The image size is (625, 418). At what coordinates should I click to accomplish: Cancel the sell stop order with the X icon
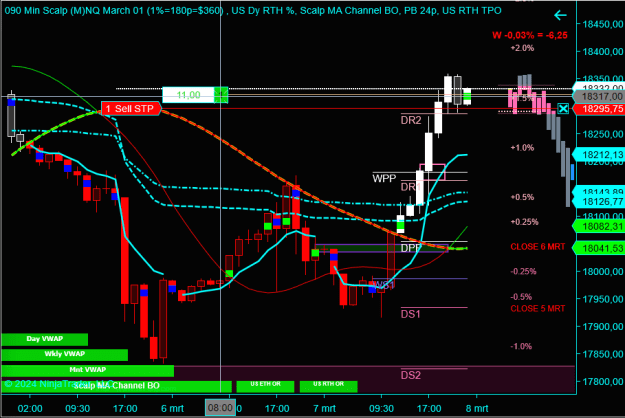pyautogui.click(x=563, y=108)
